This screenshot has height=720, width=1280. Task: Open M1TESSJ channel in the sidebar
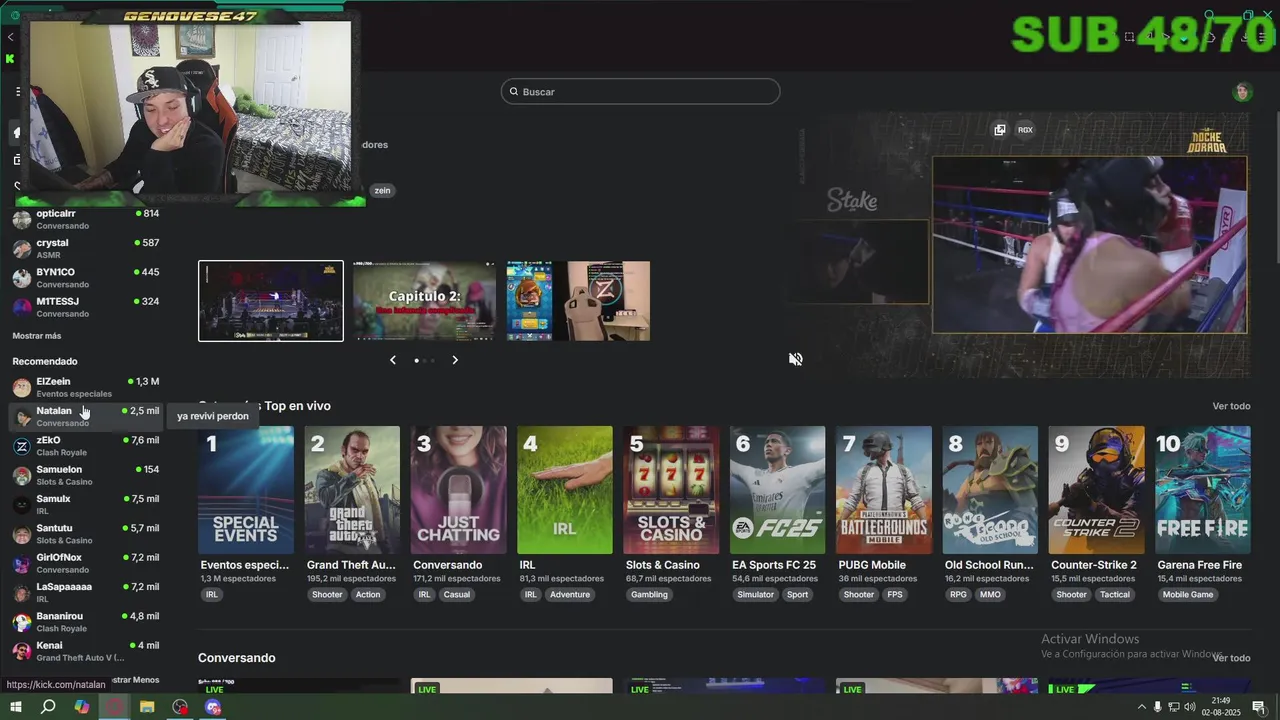point(85,307)
